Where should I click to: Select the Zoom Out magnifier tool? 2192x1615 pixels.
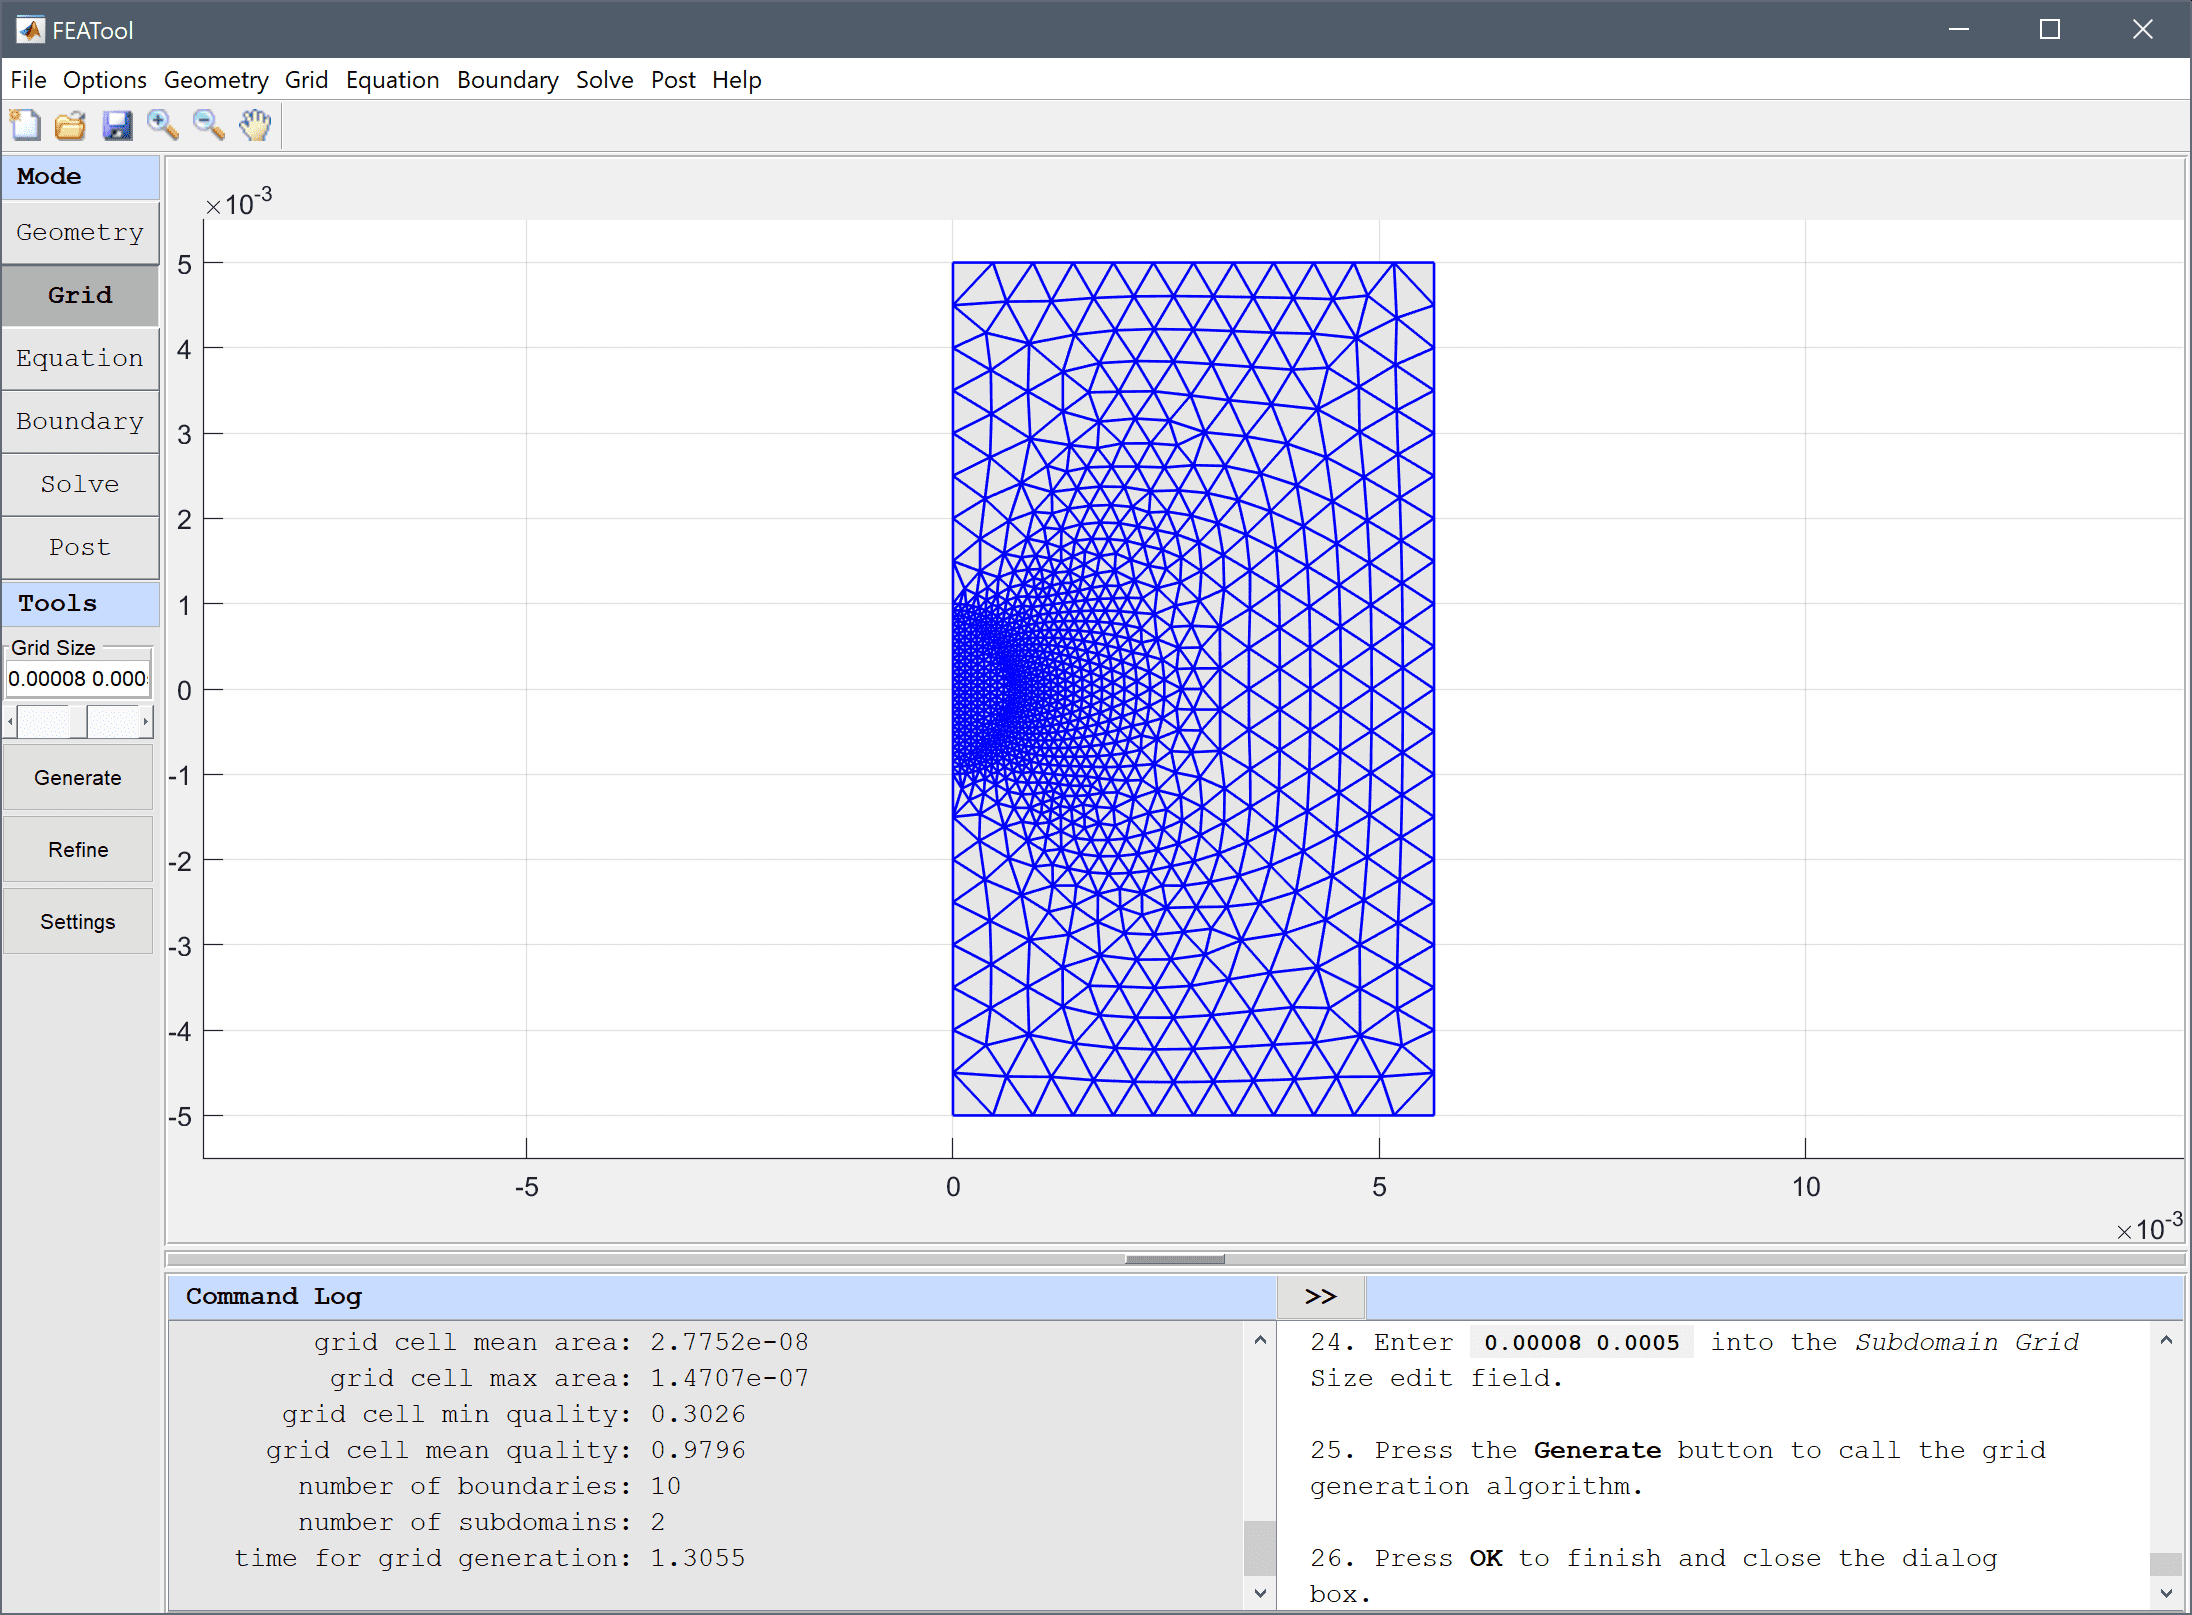point(209,125)
